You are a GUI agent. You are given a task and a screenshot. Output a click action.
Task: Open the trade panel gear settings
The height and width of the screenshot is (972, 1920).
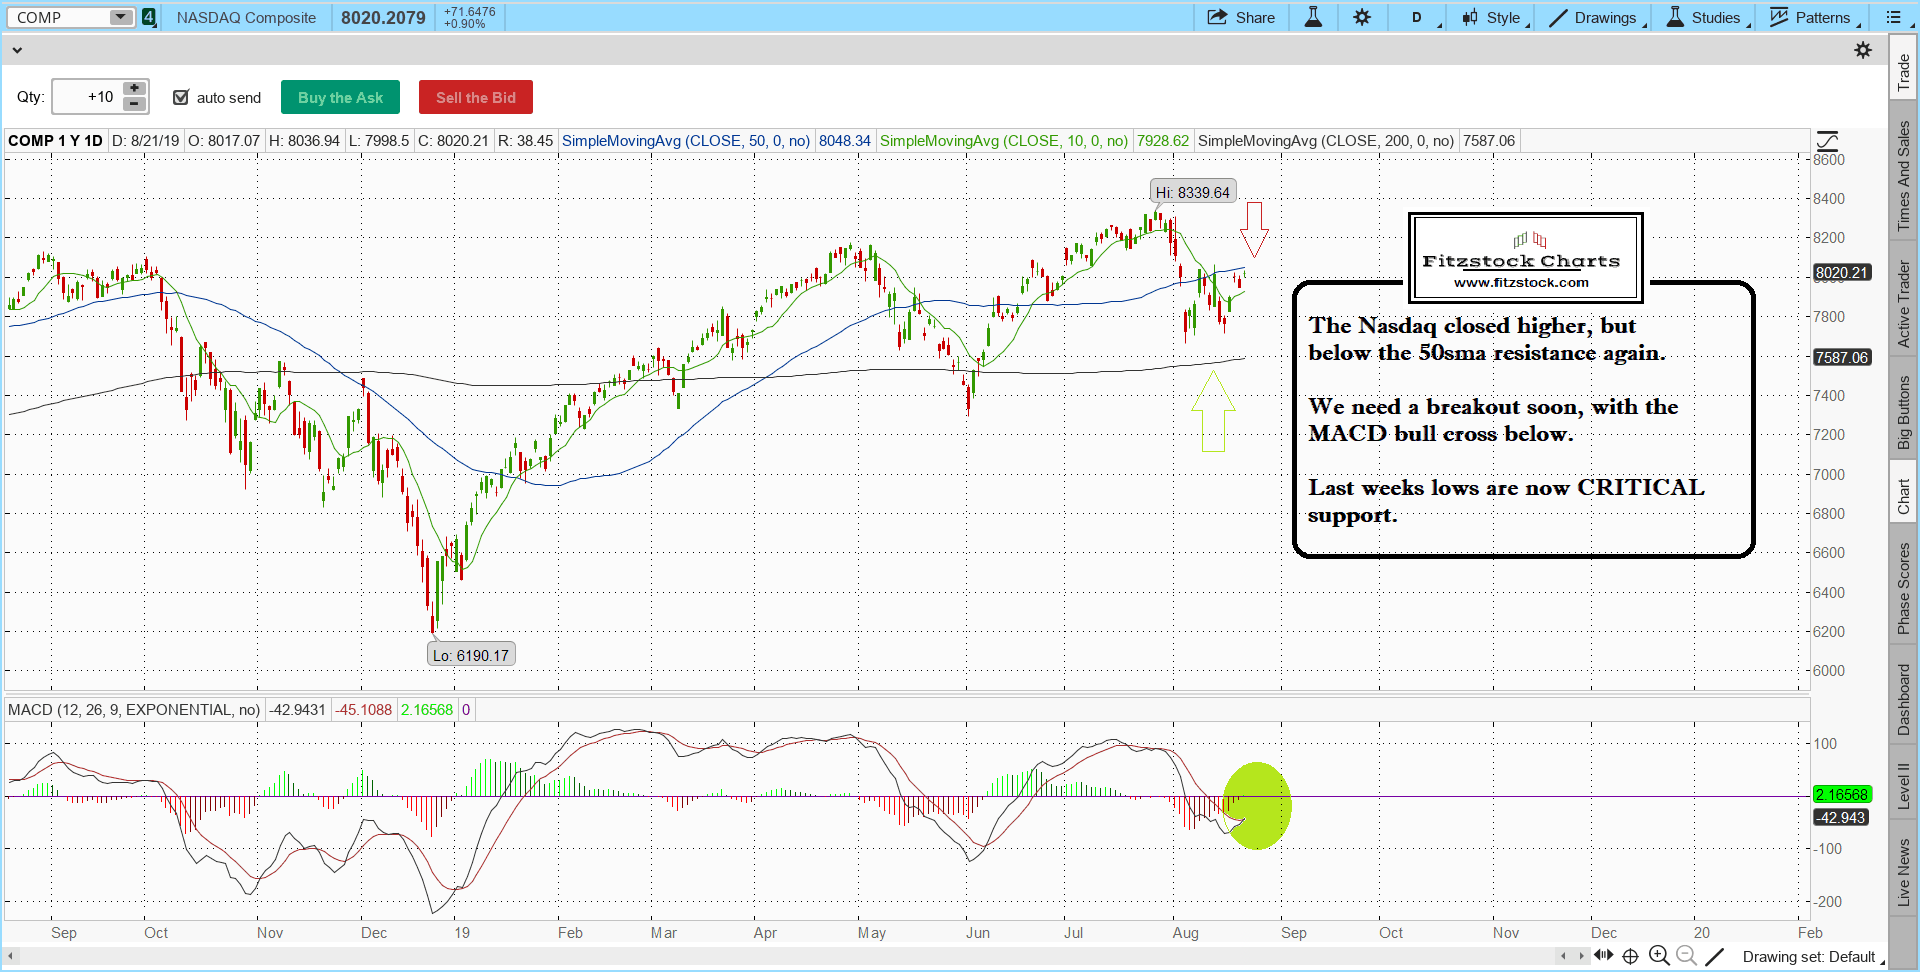[x=1863, y=50]
